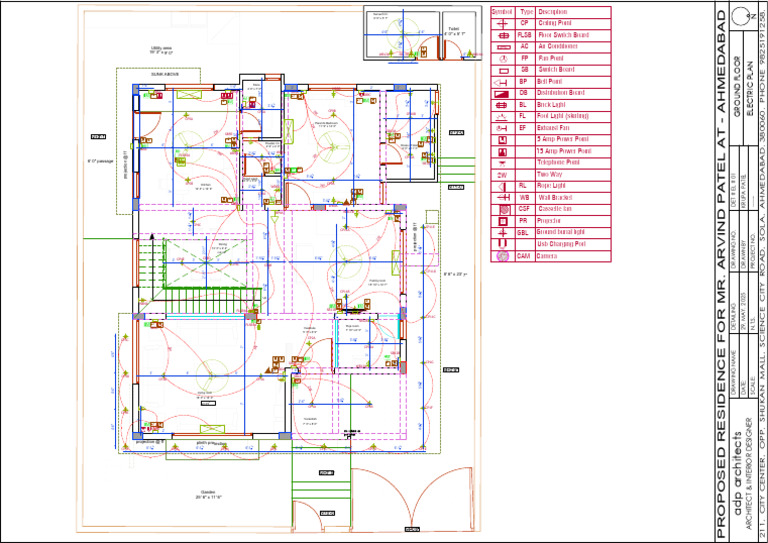Click the Ceiling Point symbol in legend
The image size is (768, 543).
[503, 24]
